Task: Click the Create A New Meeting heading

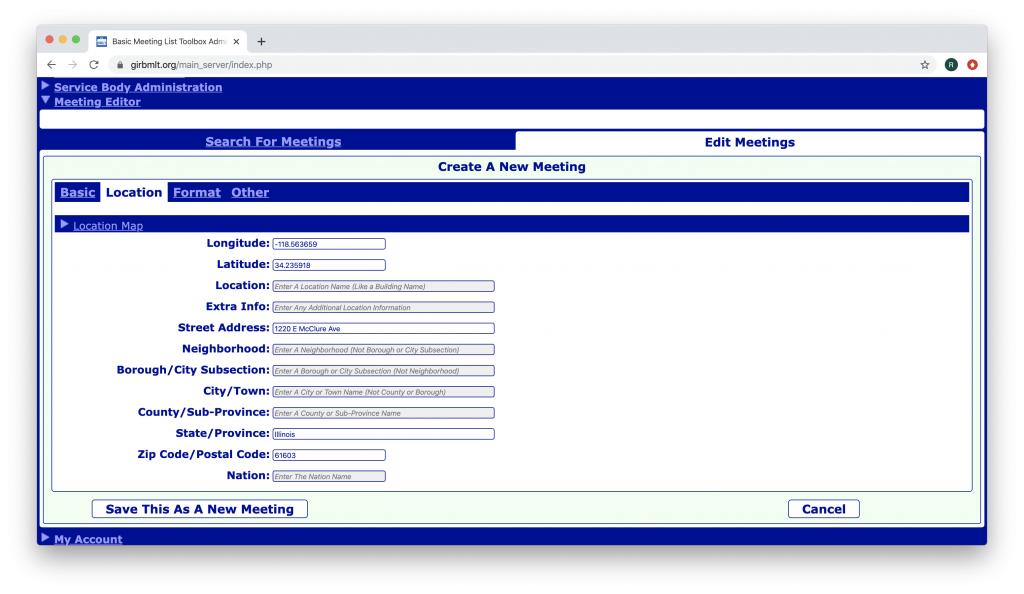Action: 511,166
